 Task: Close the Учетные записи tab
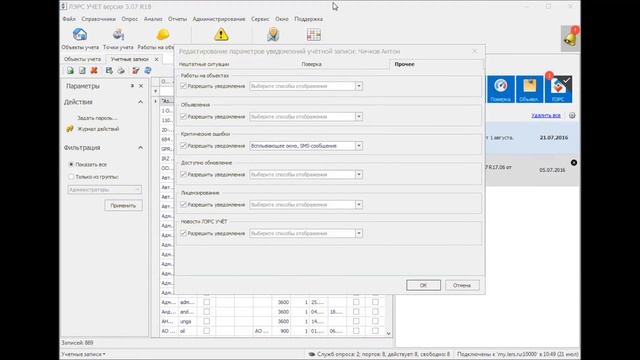click(x=156, y=59)
